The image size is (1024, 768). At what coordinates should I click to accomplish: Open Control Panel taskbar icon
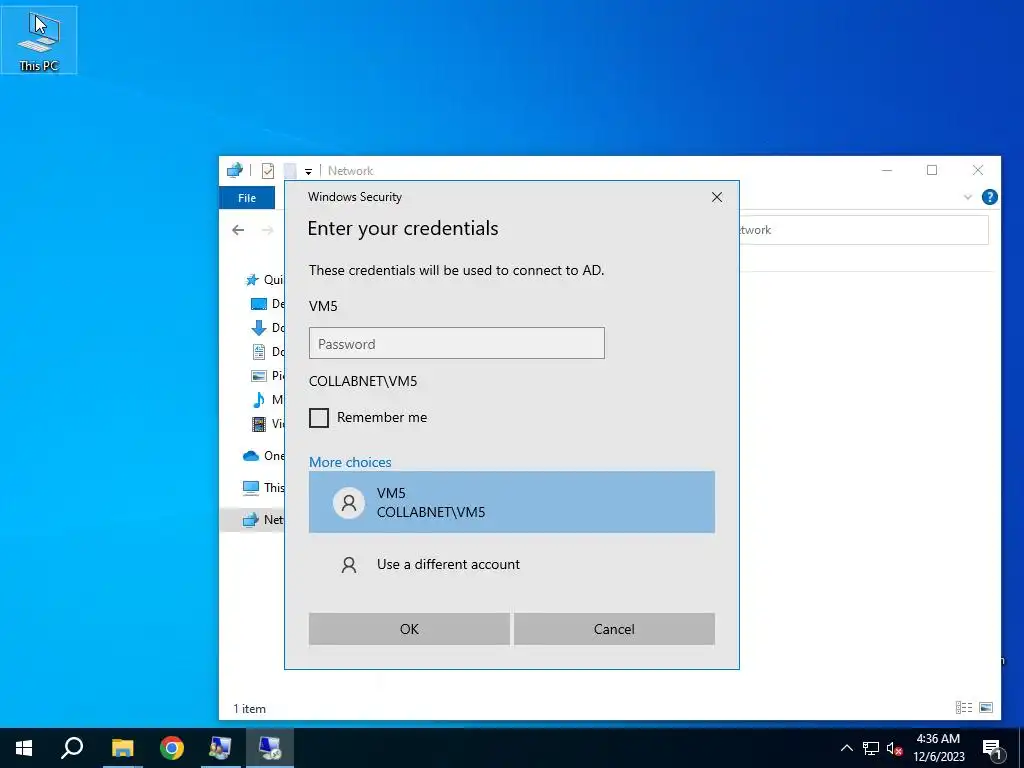click(220, 748)
